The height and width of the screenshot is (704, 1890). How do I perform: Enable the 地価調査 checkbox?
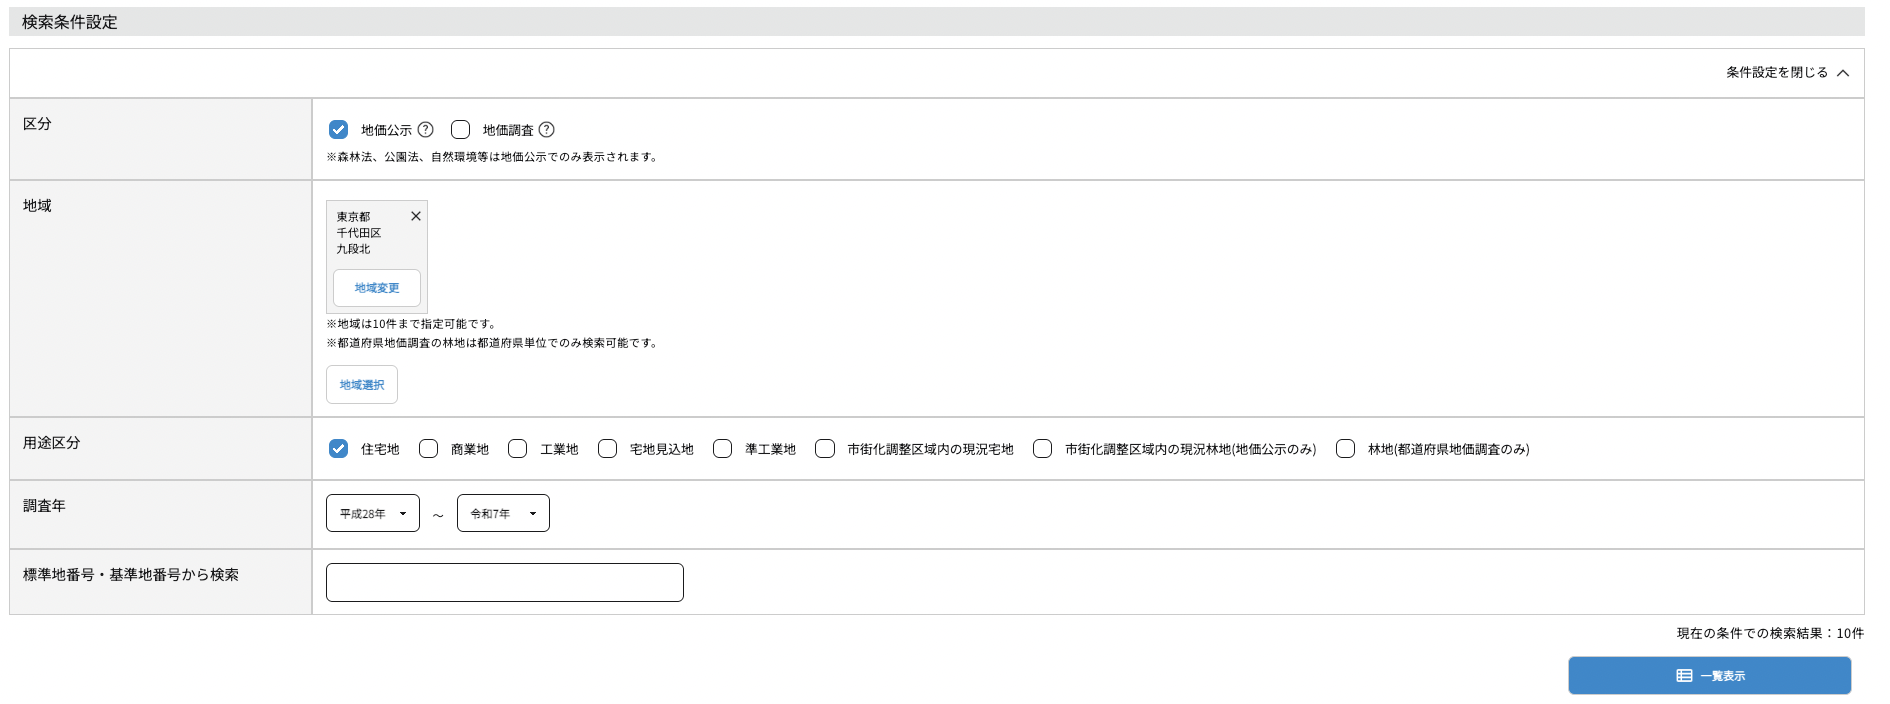point(460,130)
